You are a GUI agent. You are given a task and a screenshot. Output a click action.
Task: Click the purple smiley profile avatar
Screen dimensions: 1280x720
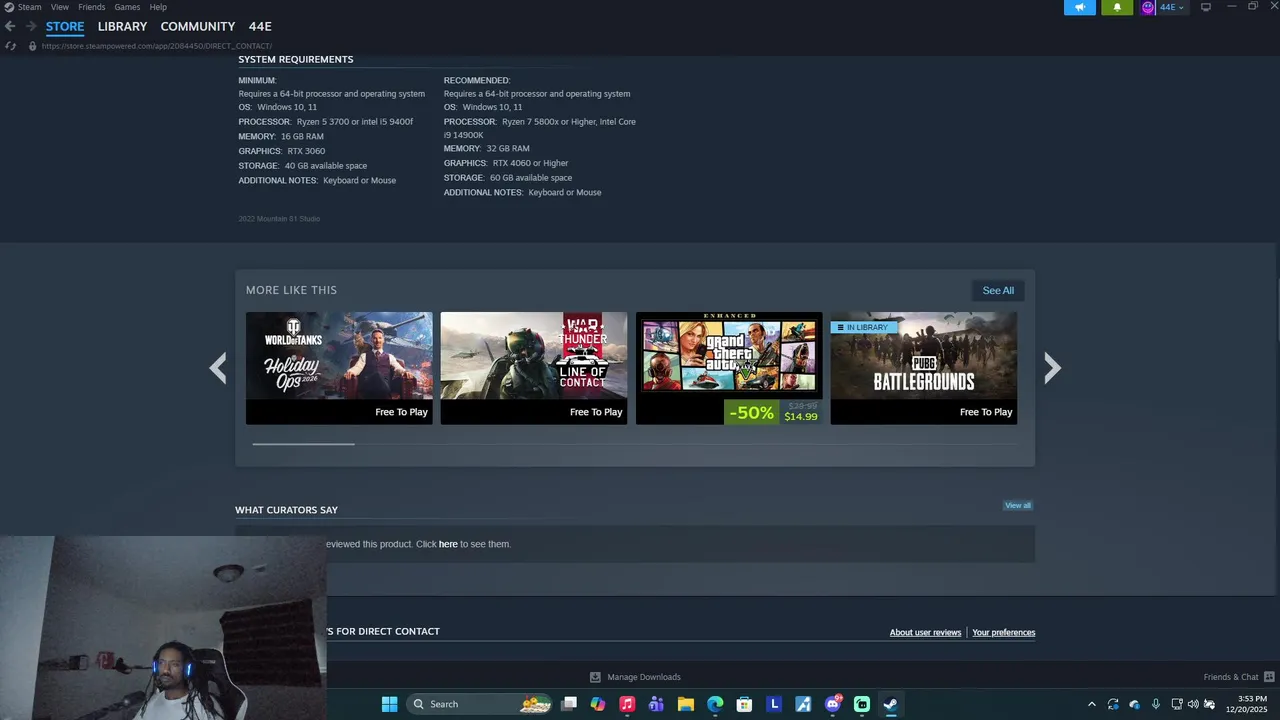1147,7
